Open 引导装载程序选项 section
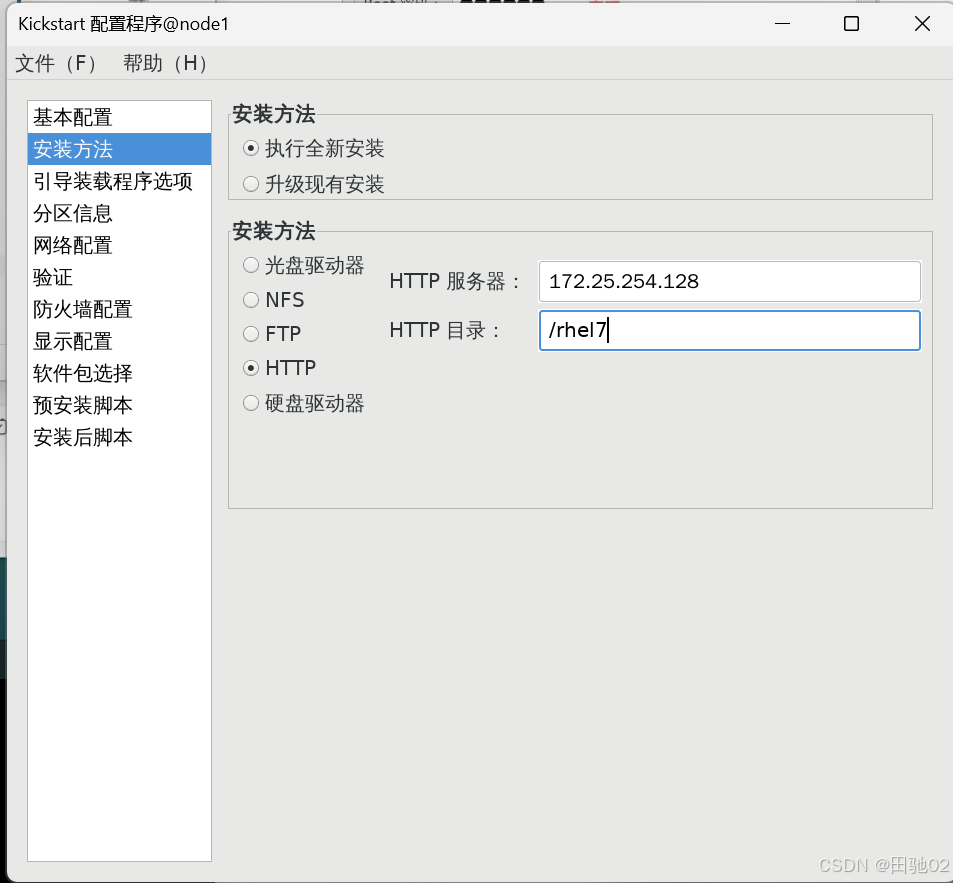The width and height of the screenshot is (953, 883). (x=119, y=181)
